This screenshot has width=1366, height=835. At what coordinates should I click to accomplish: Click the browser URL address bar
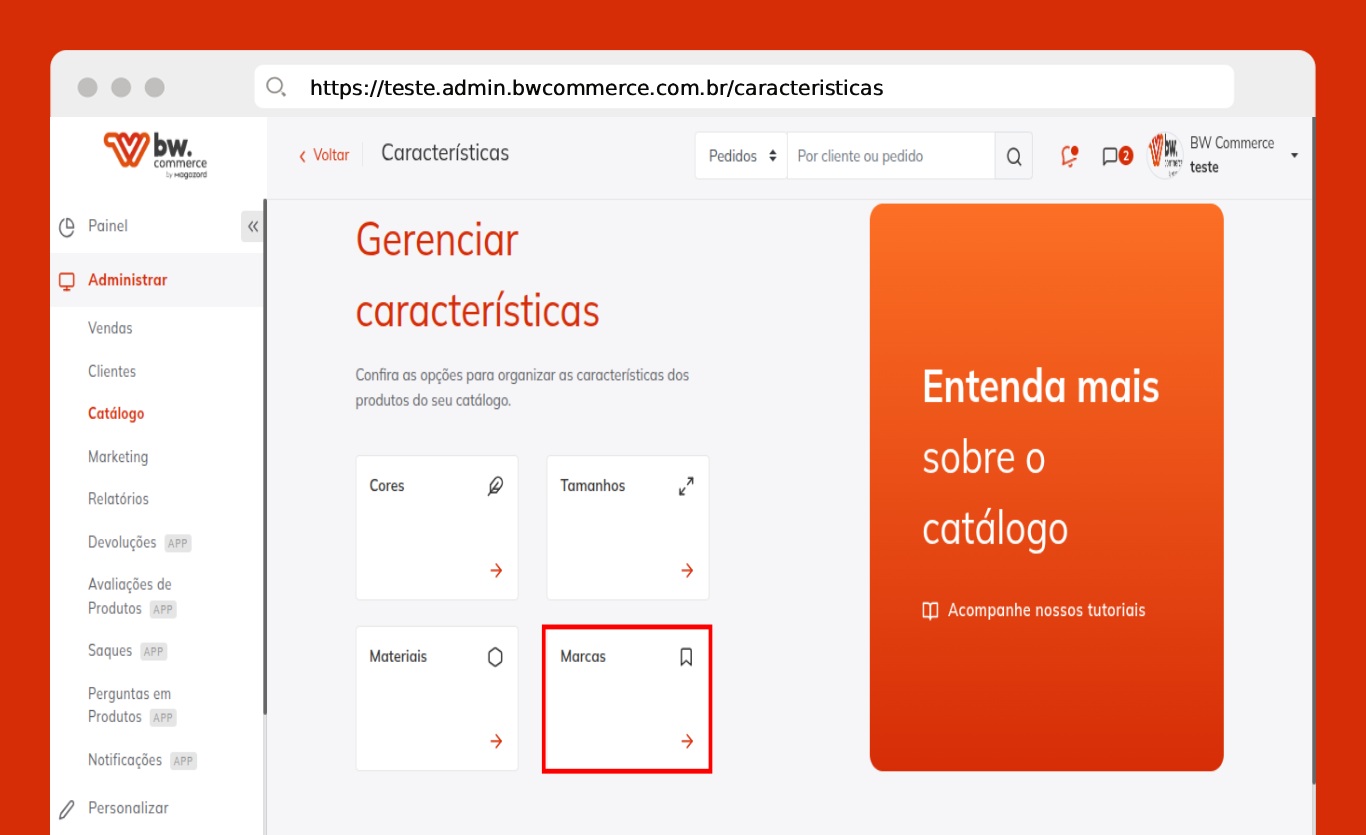[x=744, y=87]
